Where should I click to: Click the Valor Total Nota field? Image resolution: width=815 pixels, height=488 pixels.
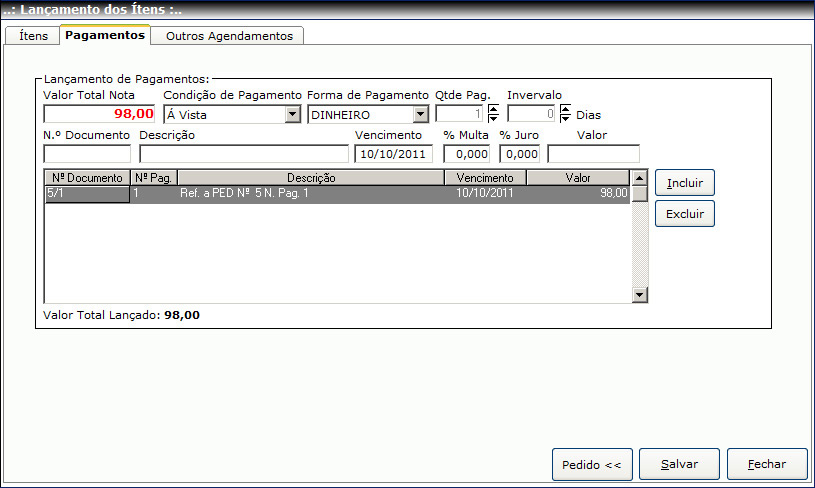(x=99, y=114)
